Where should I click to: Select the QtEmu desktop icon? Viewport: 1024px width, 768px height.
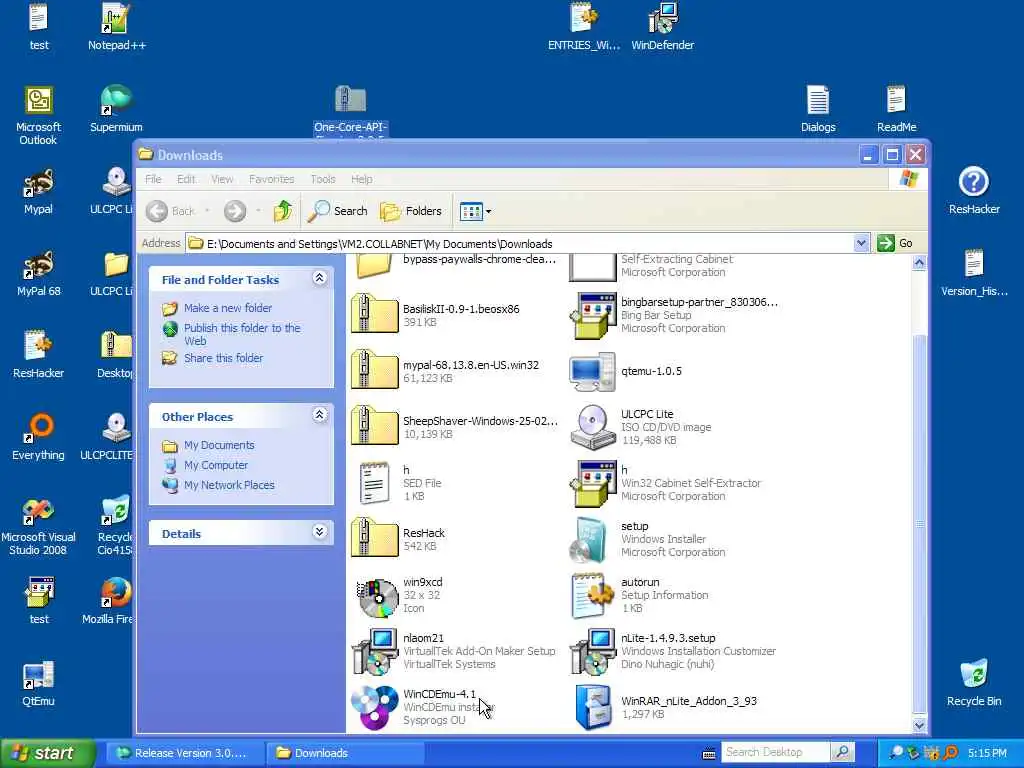[x=38, y=683]
